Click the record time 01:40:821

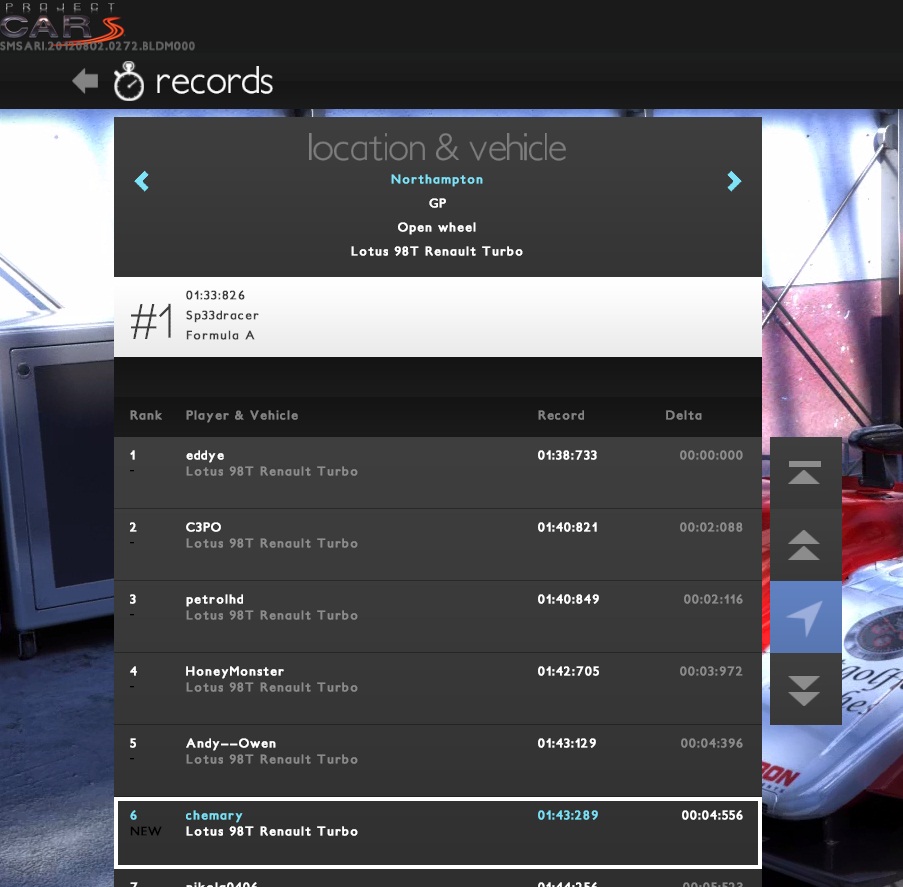[x=567, y=527]
